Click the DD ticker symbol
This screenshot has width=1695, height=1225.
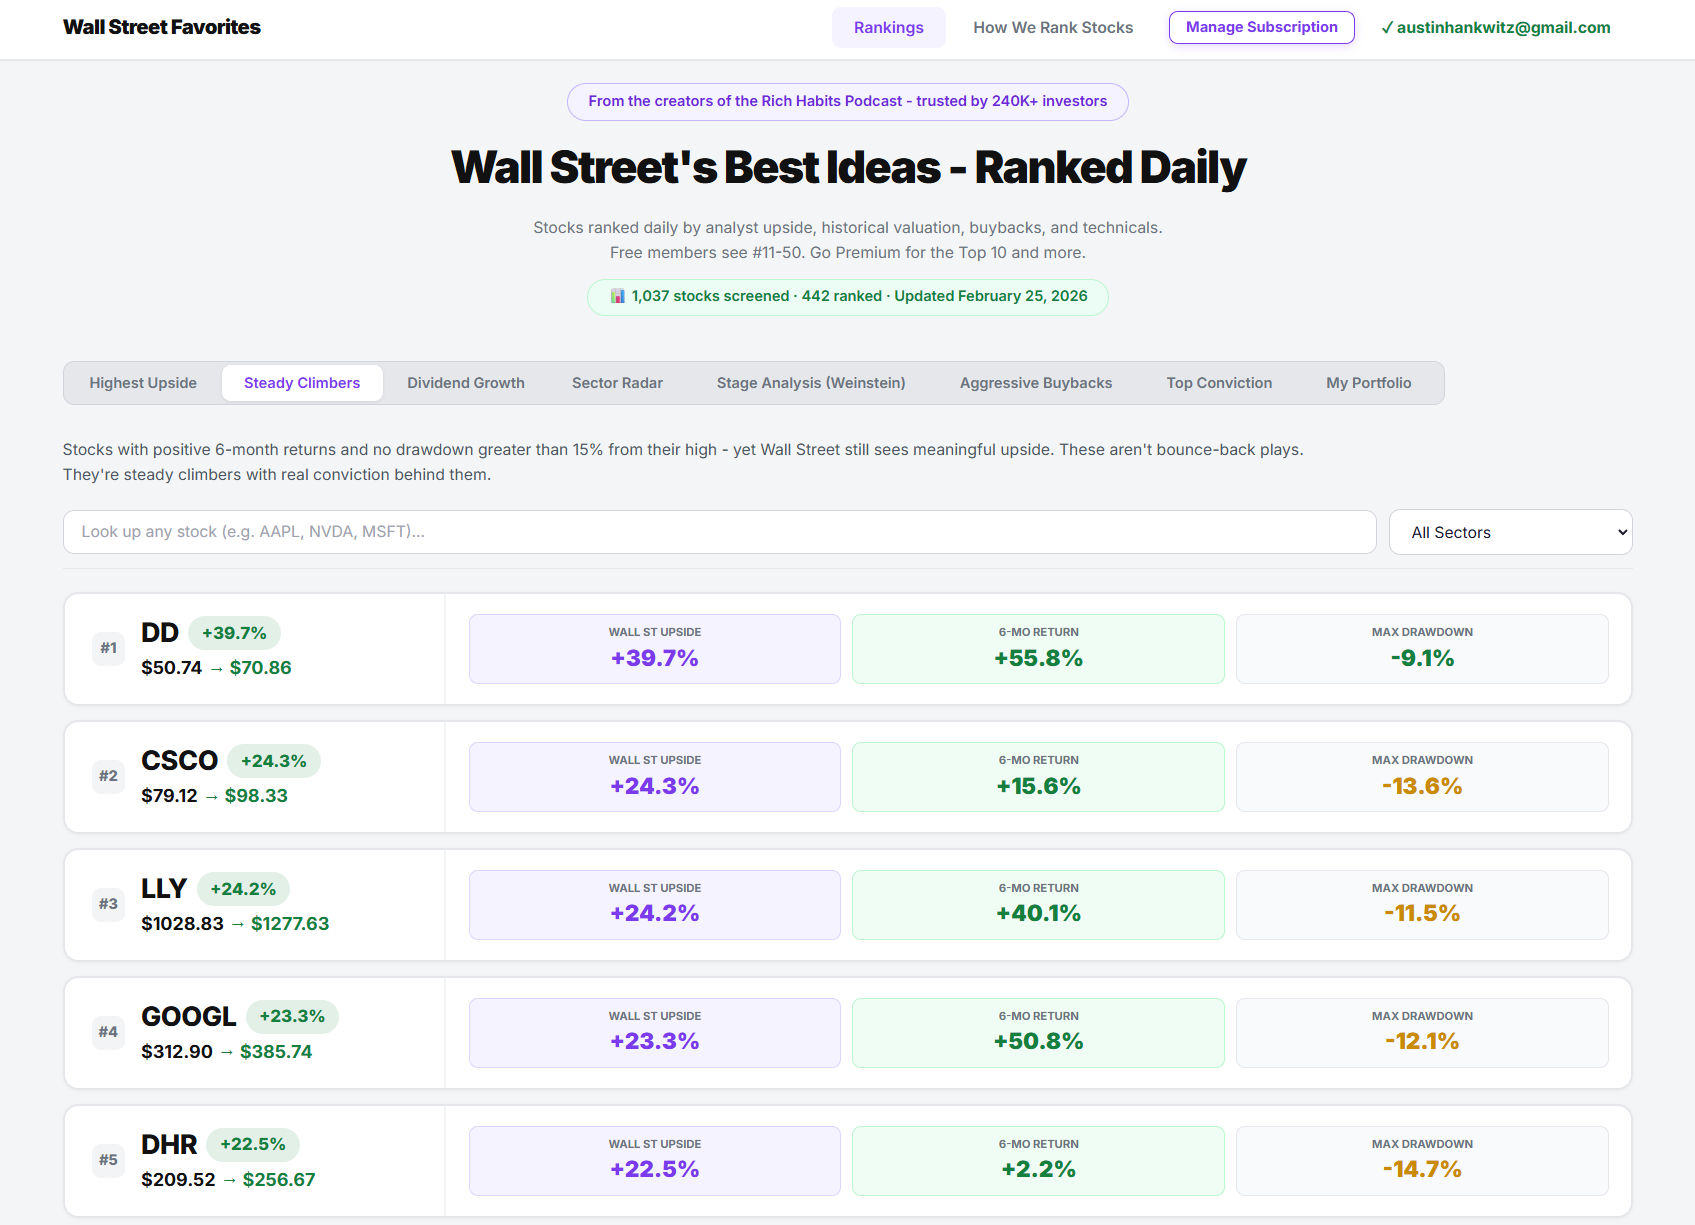point(160,633)
